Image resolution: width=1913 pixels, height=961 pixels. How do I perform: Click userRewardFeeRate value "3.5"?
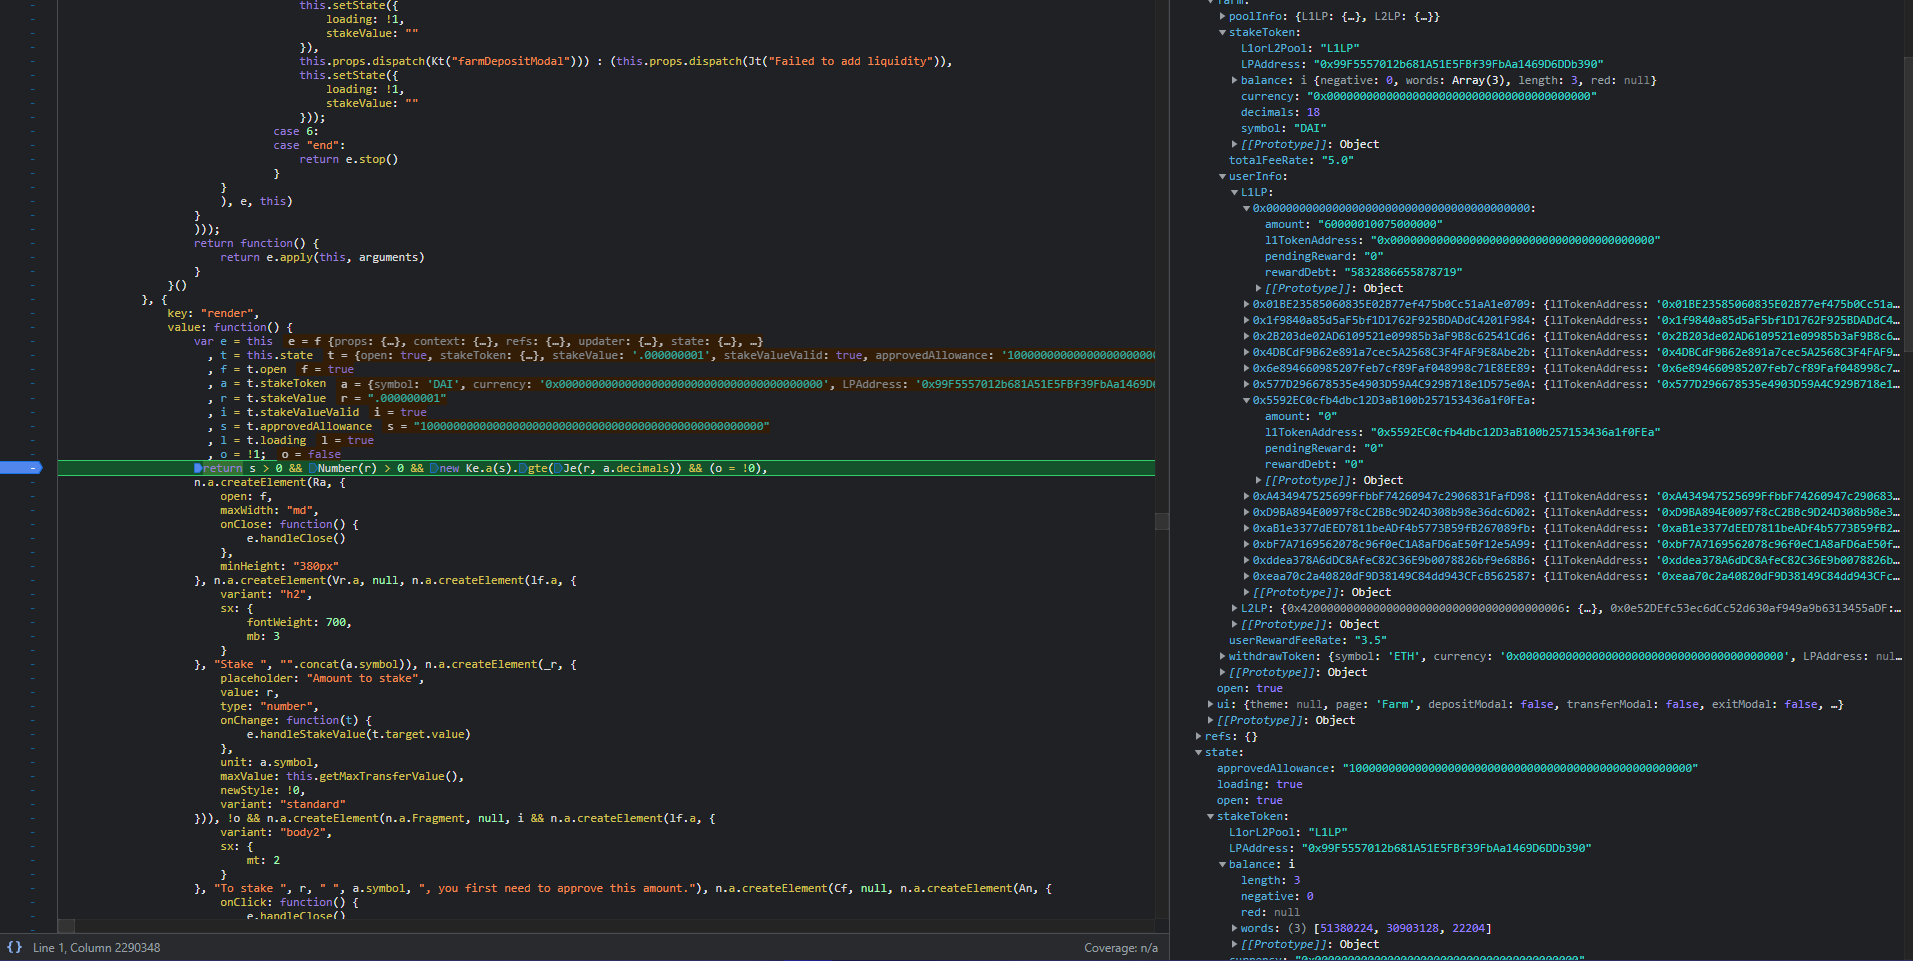[x=1371, y=640]
